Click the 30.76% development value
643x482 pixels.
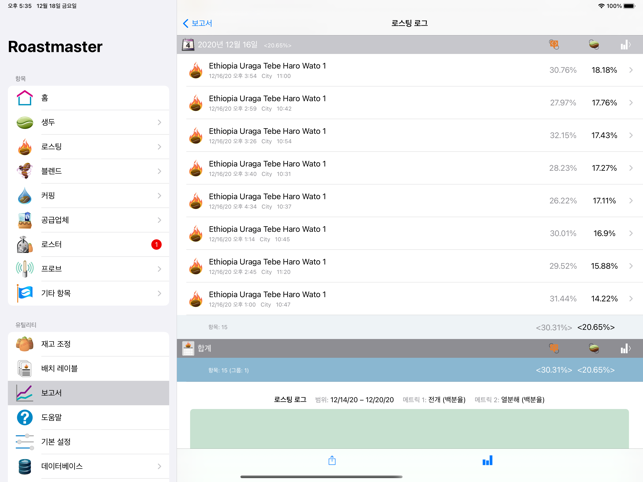(563, 70)
